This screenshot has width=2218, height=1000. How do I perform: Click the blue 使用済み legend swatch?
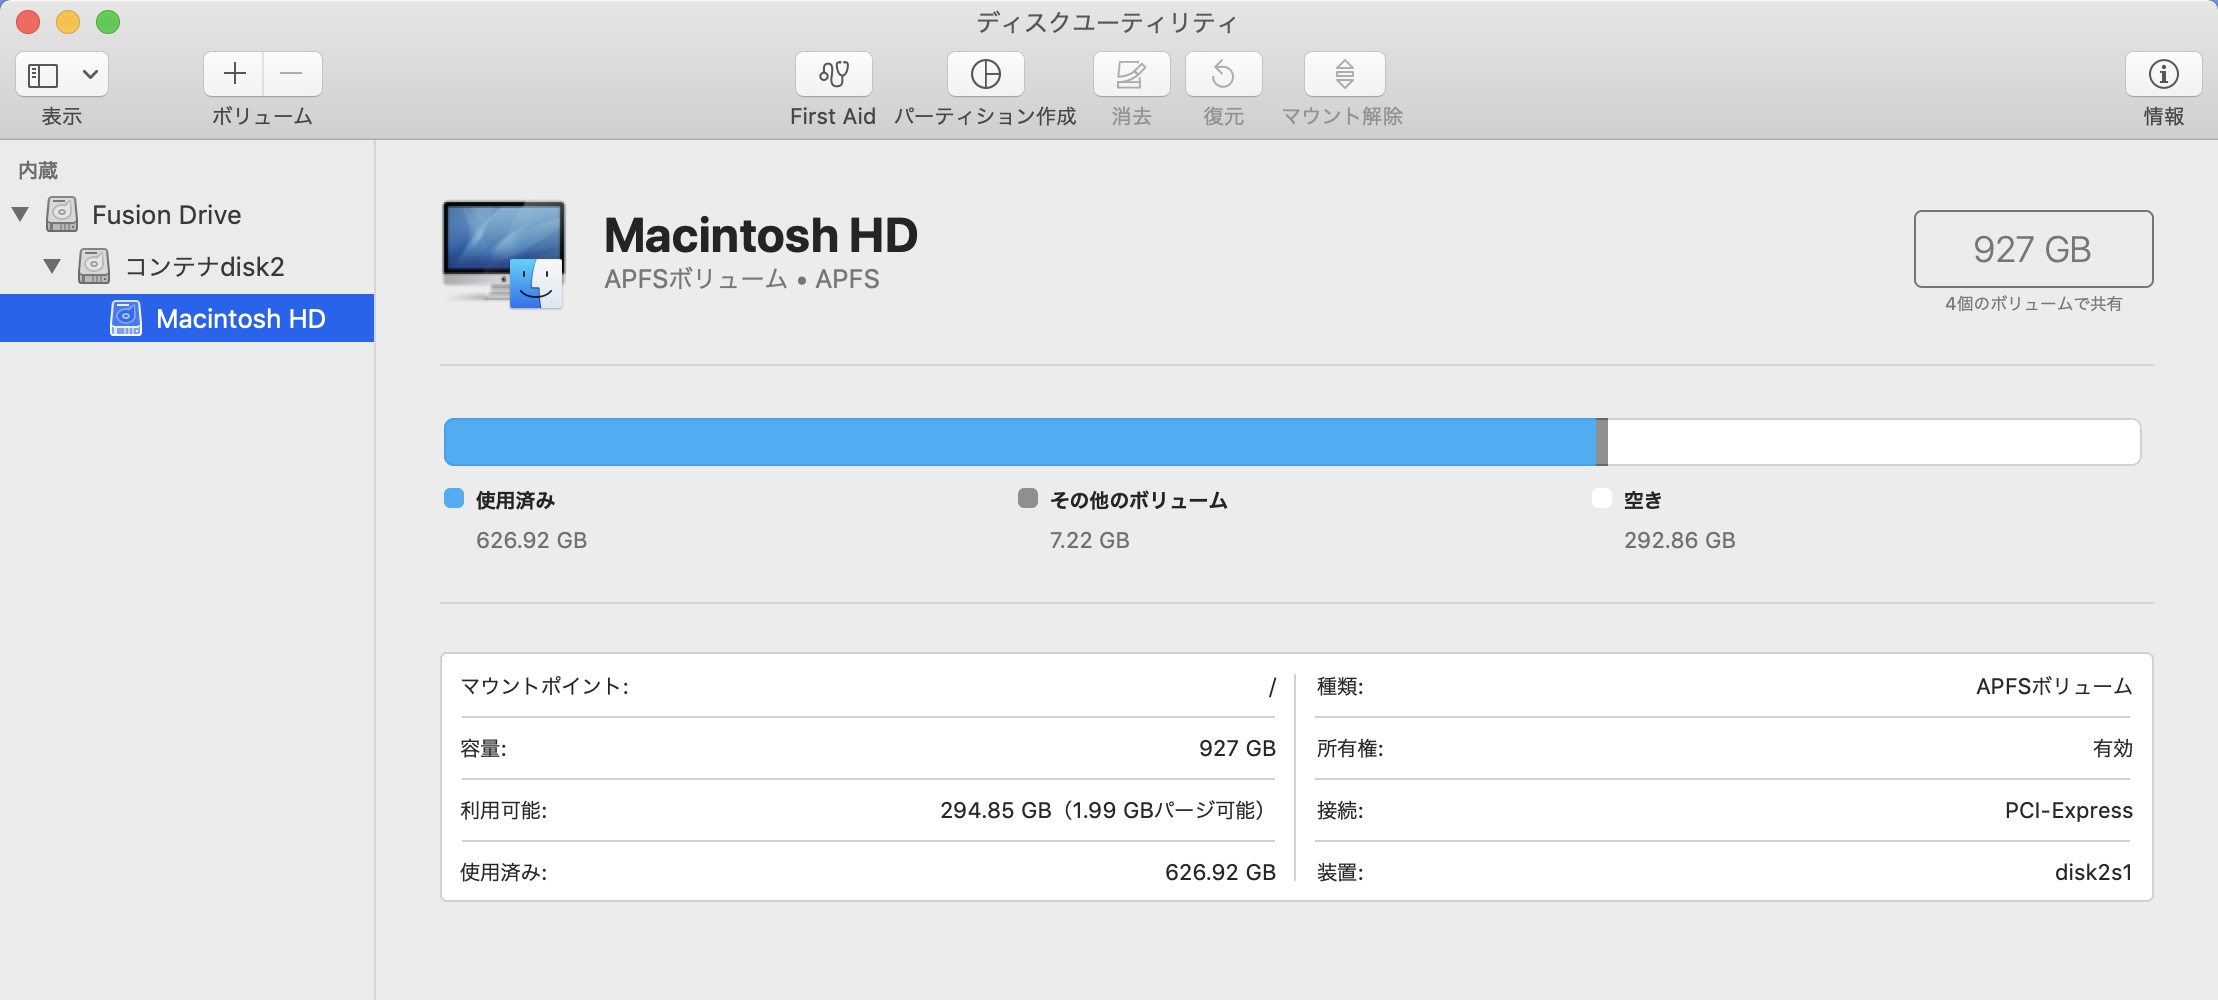(x=454, y=498)
